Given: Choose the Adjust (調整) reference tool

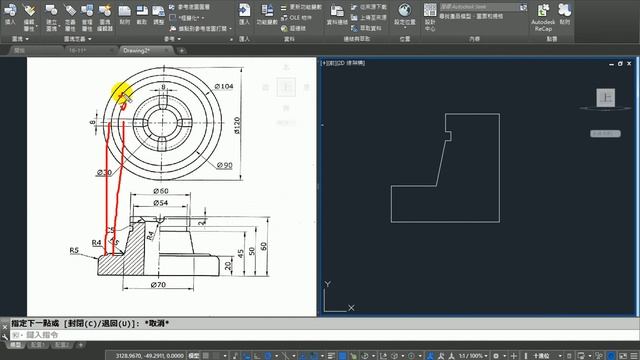Looking at the screenshot, I should coord(158,15).
